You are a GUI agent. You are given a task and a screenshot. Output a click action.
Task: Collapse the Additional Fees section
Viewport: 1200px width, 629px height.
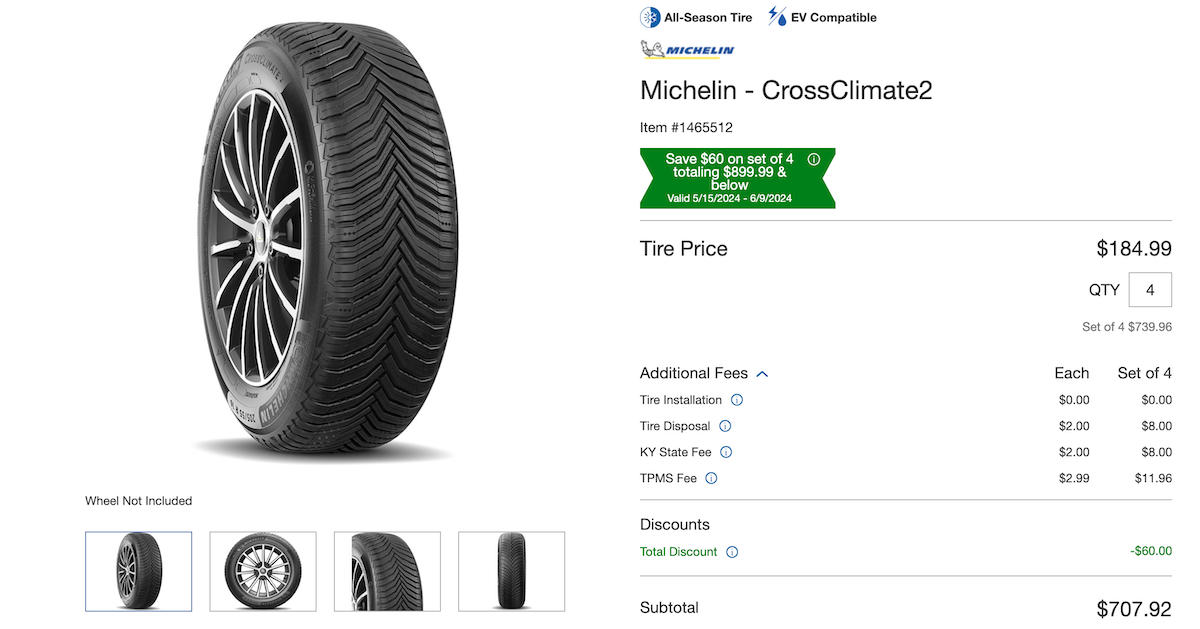click(762, 374)
